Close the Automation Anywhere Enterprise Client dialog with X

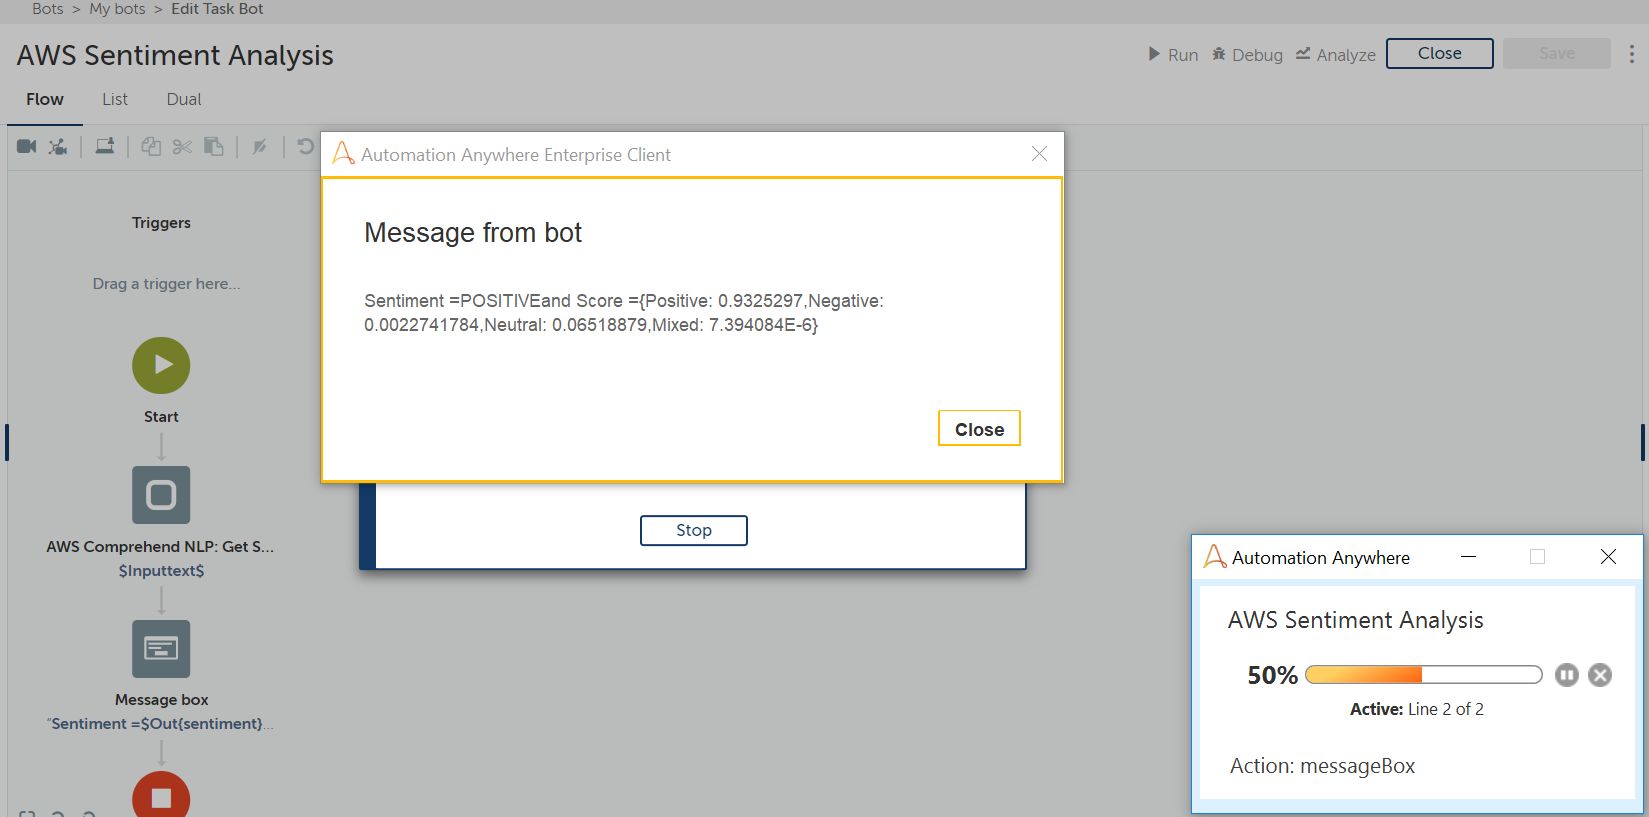(x=1040, y=154)
